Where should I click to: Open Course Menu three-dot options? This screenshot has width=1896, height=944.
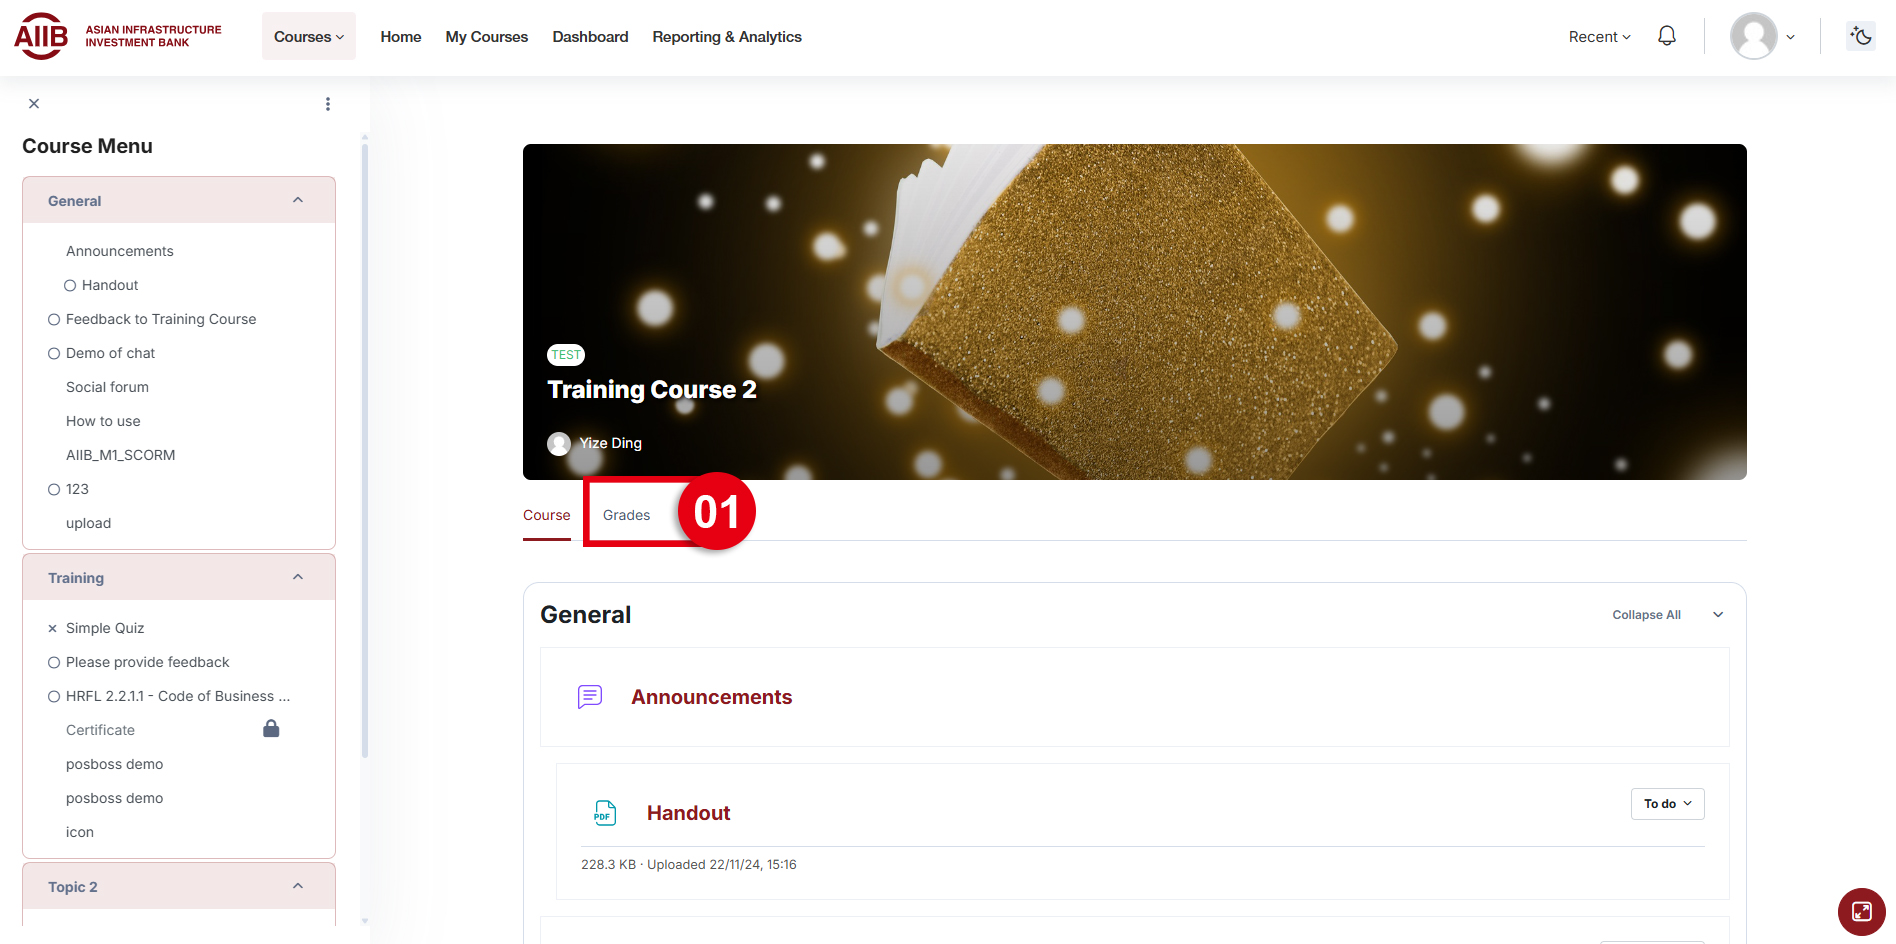pos(328,104)
